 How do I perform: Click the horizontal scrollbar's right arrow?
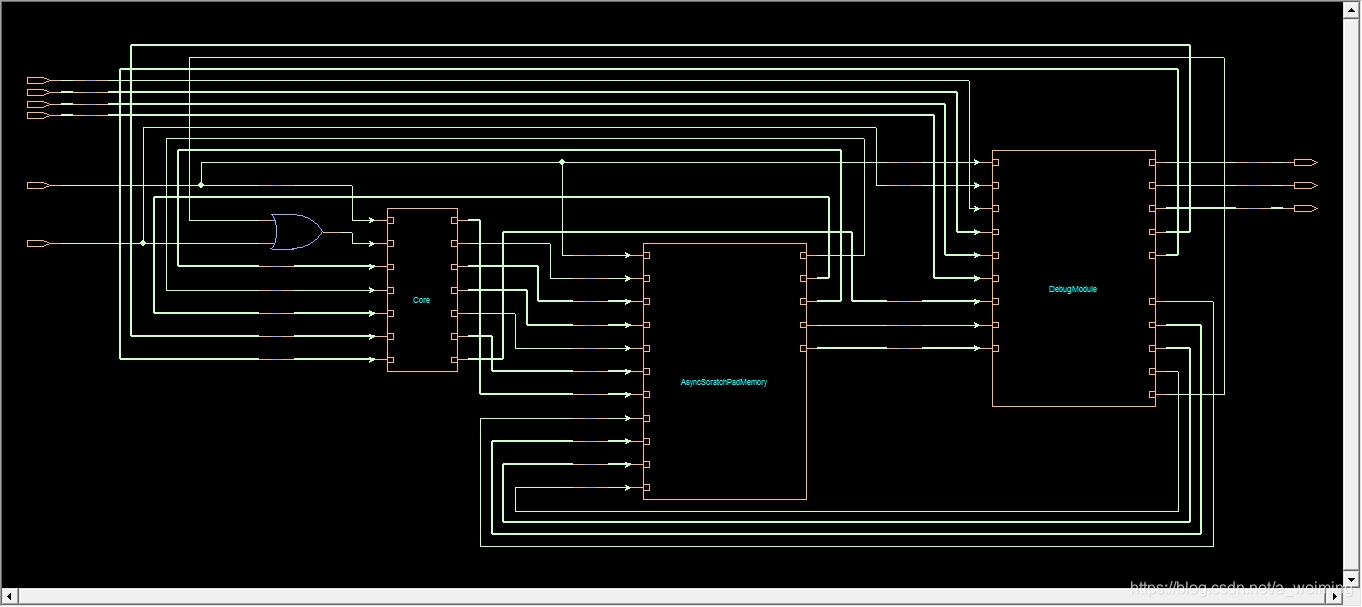tap(1335, 597)
